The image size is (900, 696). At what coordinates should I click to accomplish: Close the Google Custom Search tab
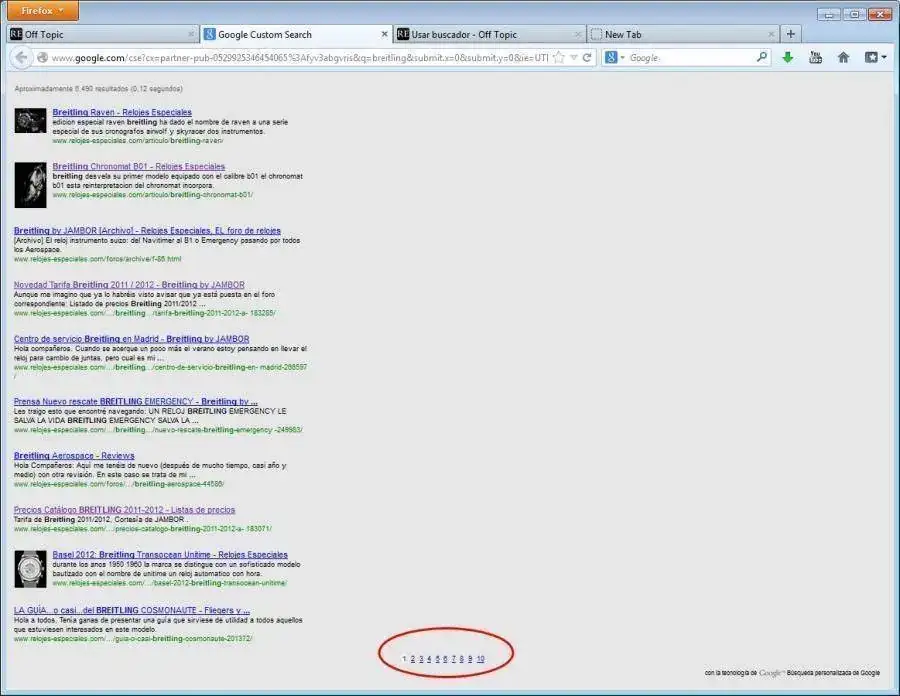tap(385, 34)
